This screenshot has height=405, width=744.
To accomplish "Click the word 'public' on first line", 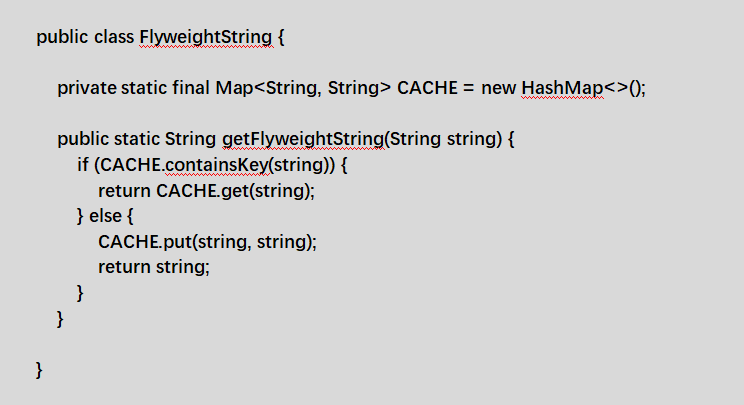I will 62,37.
